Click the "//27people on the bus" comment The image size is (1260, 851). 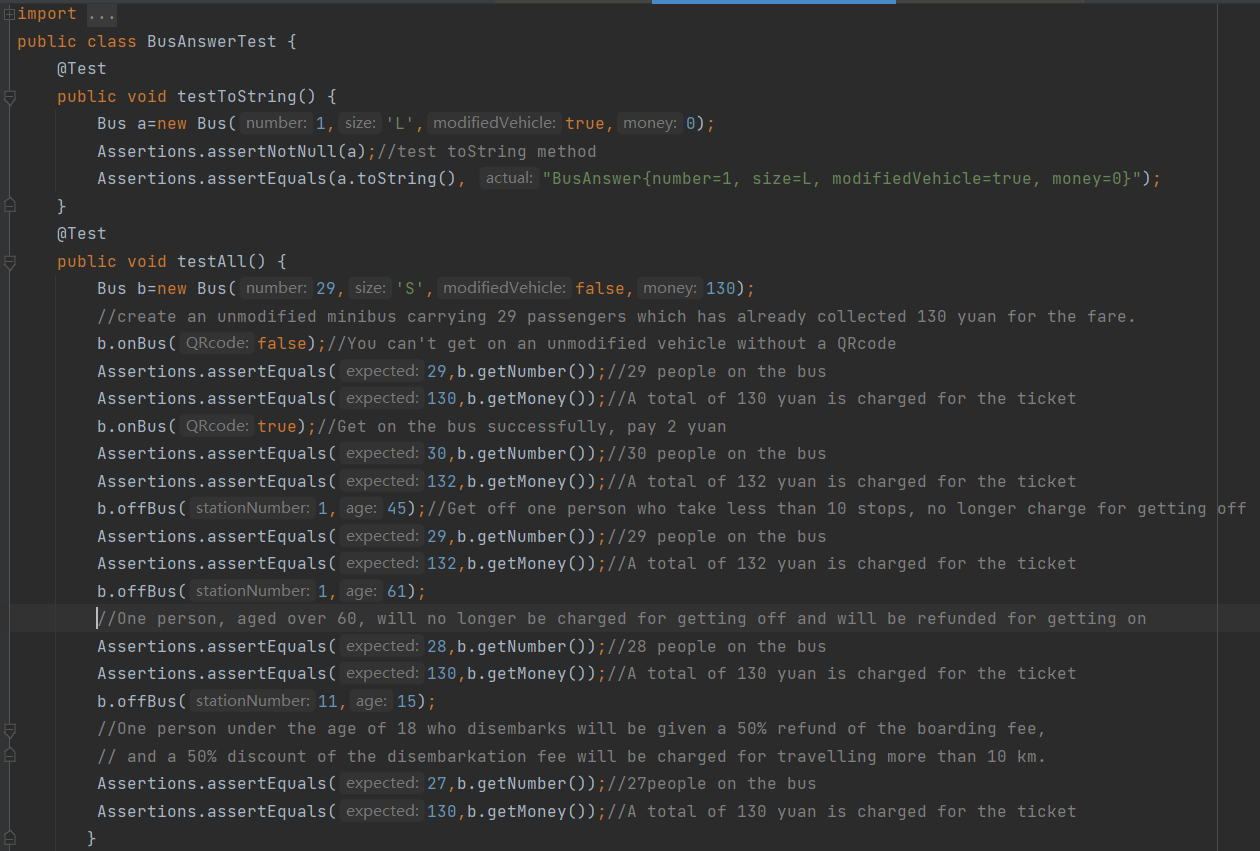[711, 784]
